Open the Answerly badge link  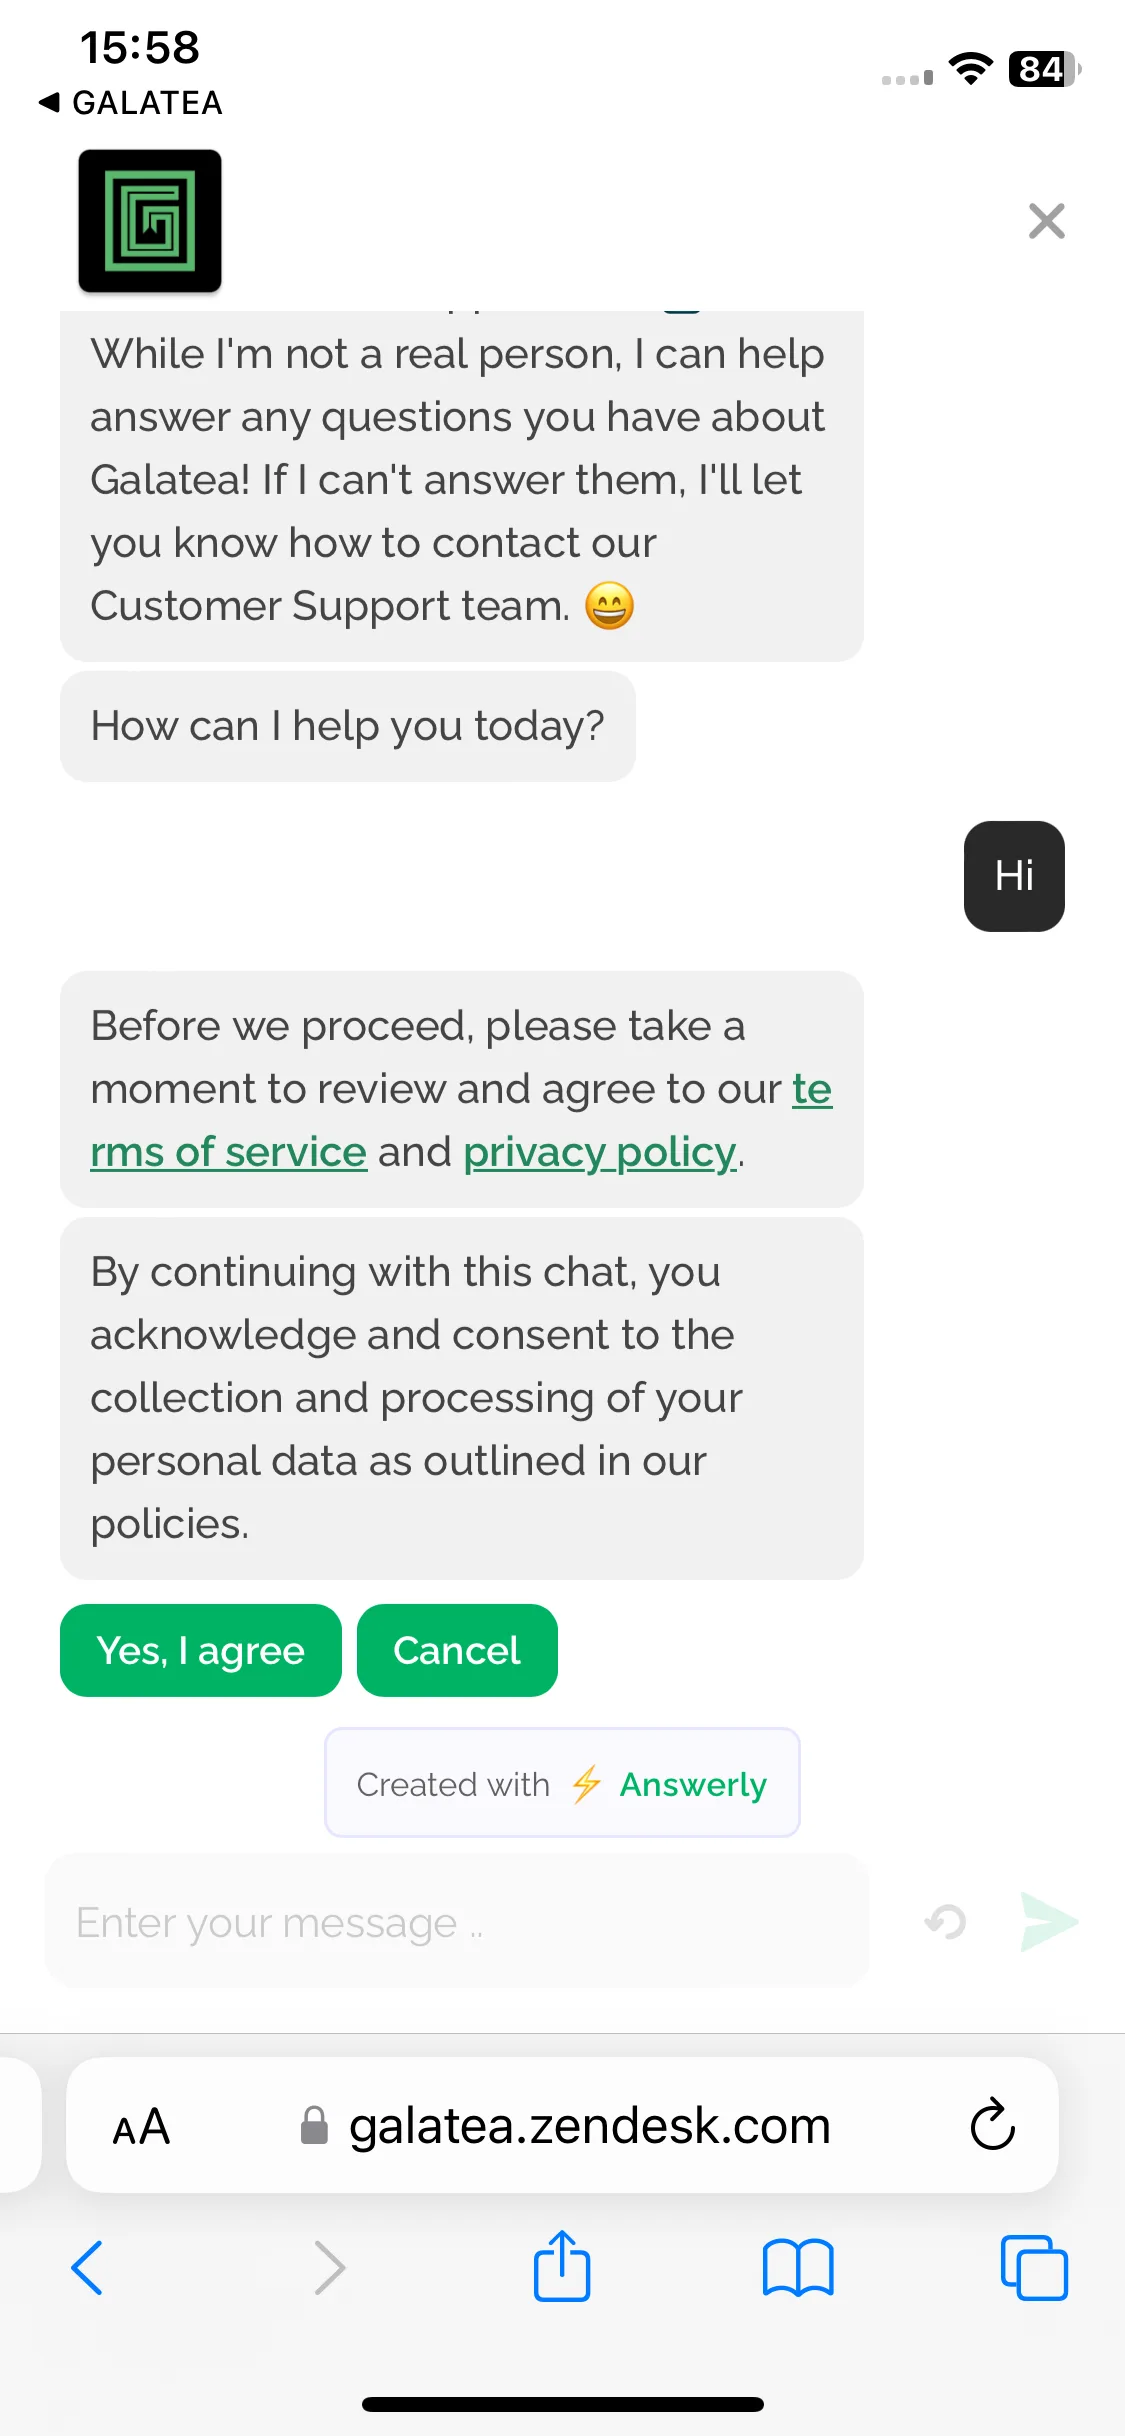(562, 1783)
